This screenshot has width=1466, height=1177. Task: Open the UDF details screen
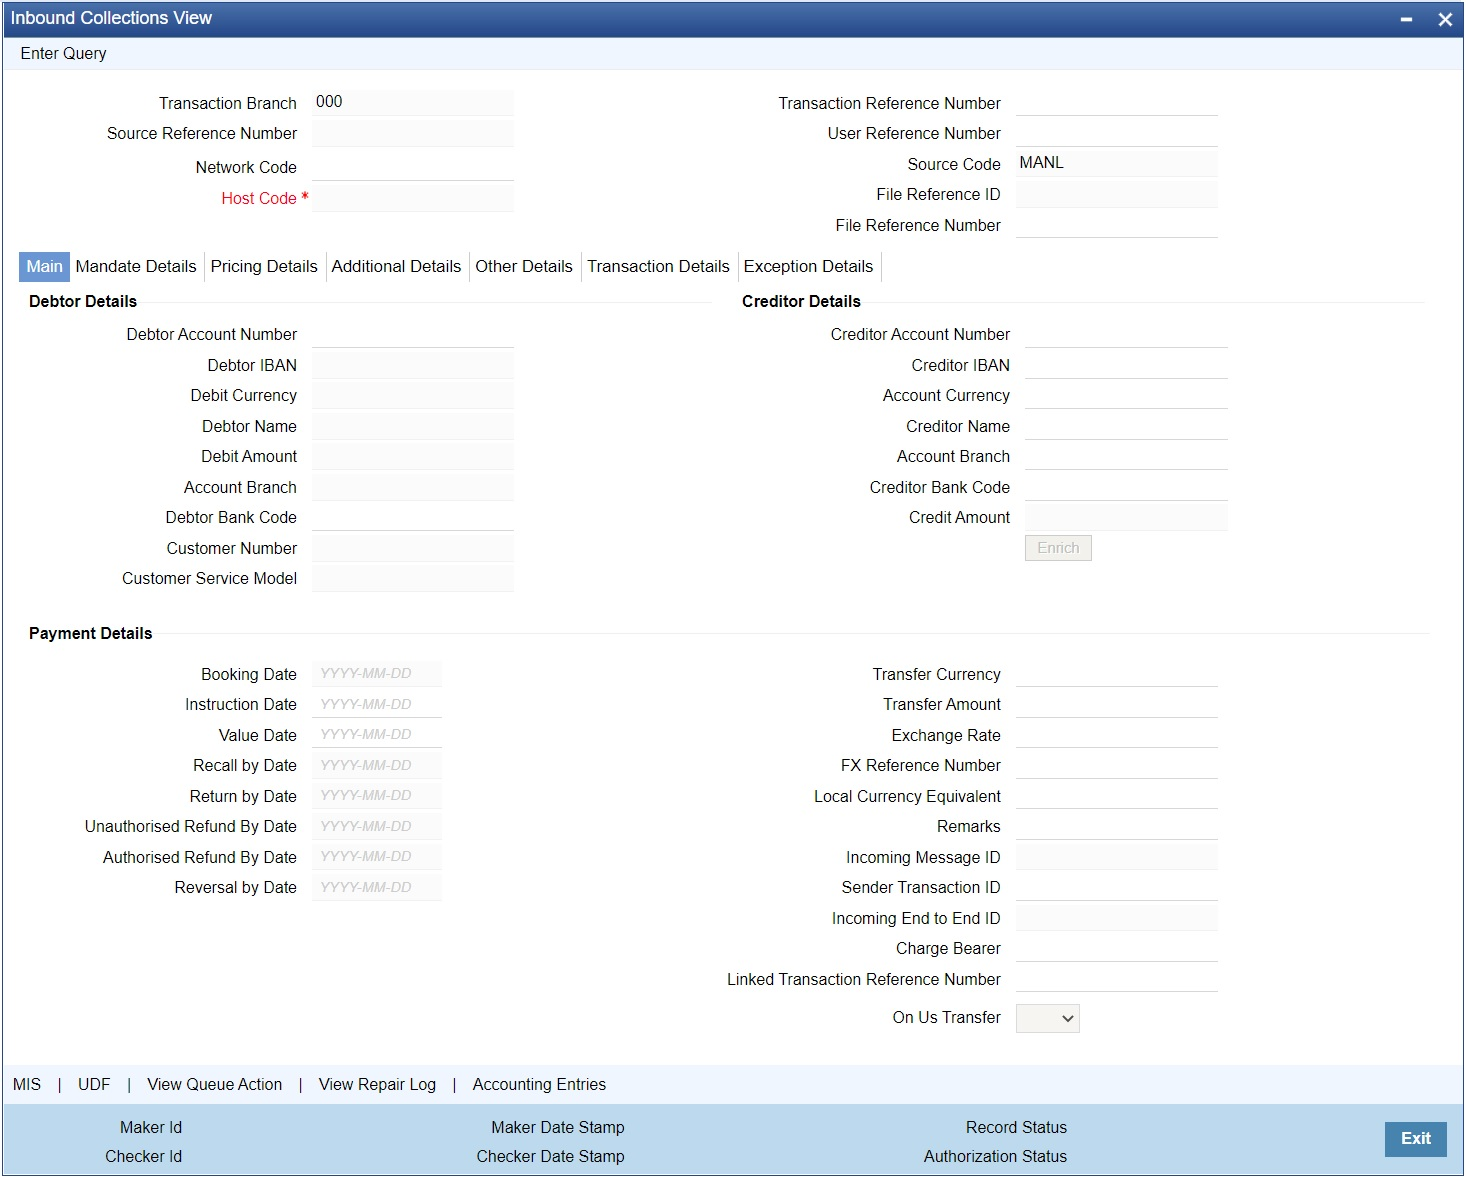coord(93,1084)
